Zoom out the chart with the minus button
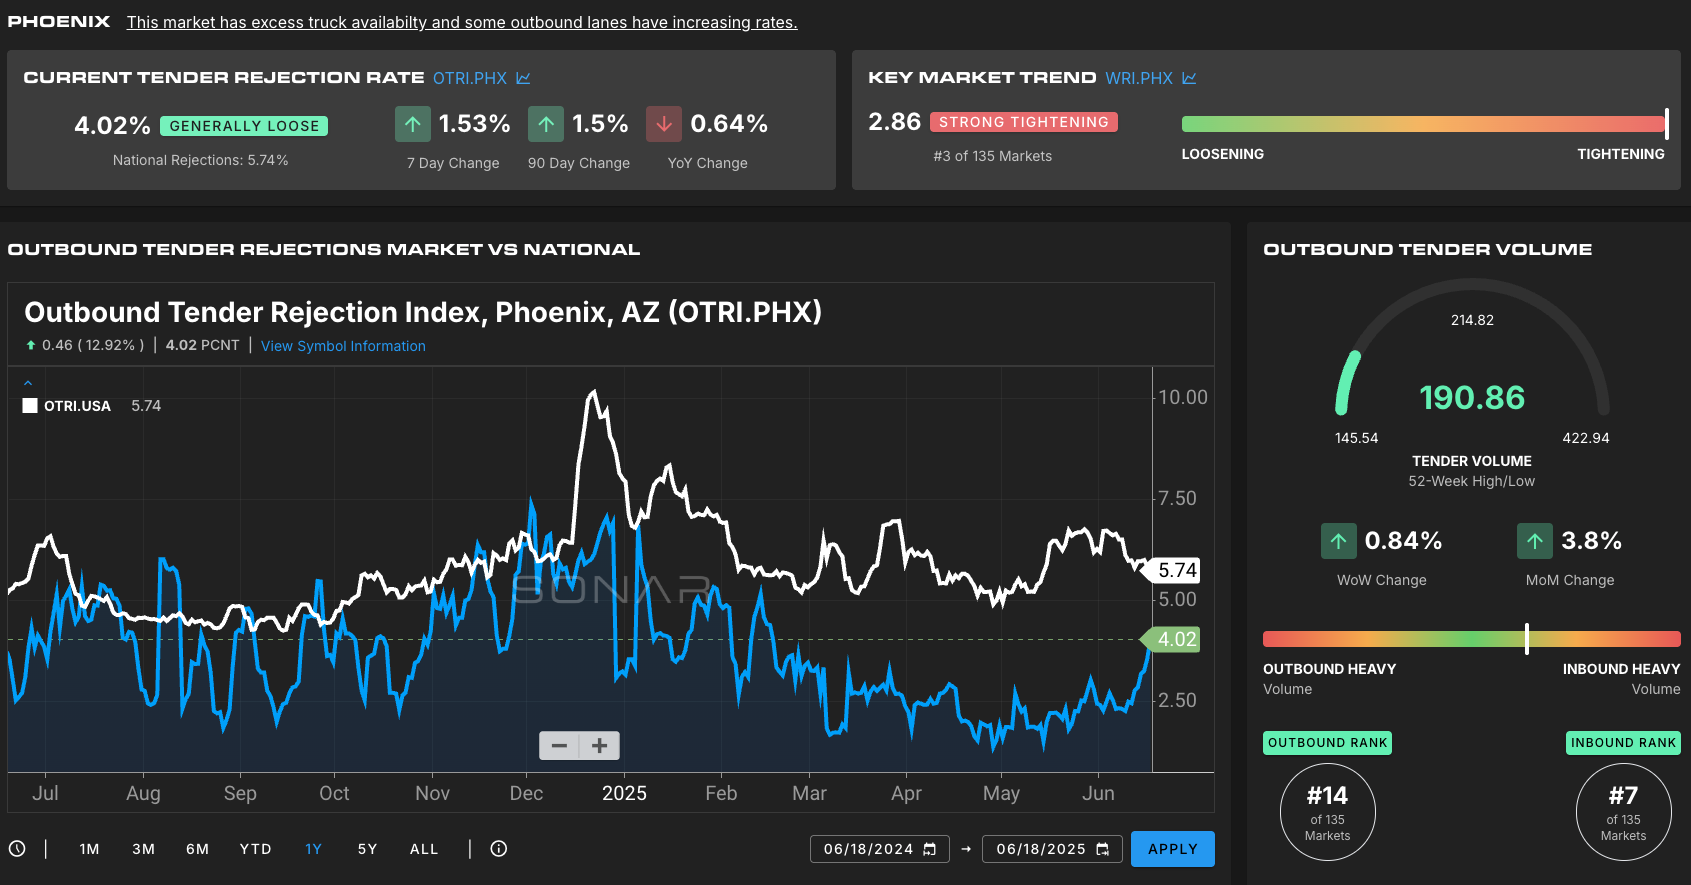1691x885 pixels. point(560,746)
